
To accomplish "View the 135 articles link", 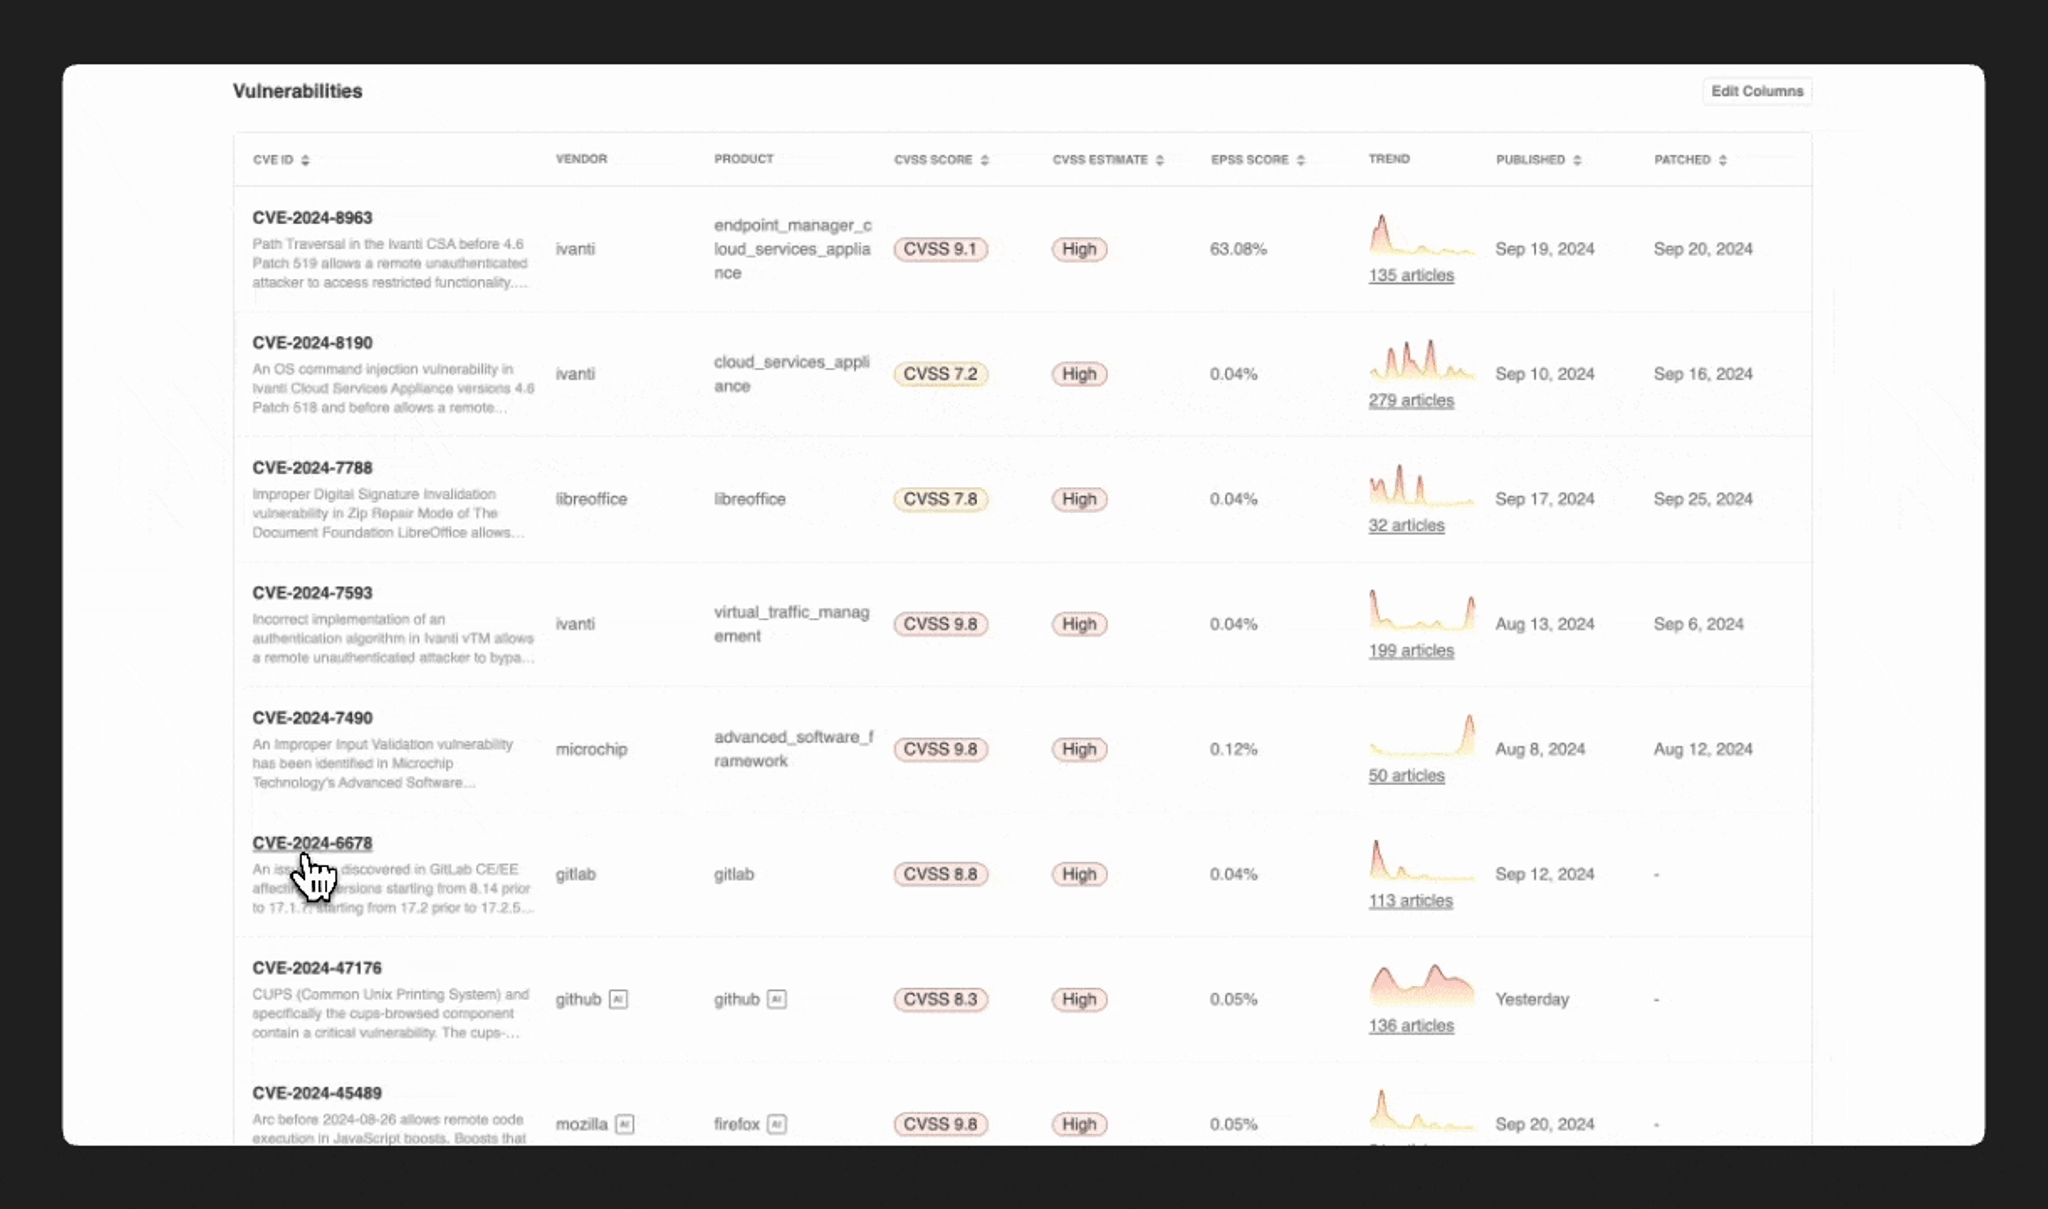I will point(1411,275).
